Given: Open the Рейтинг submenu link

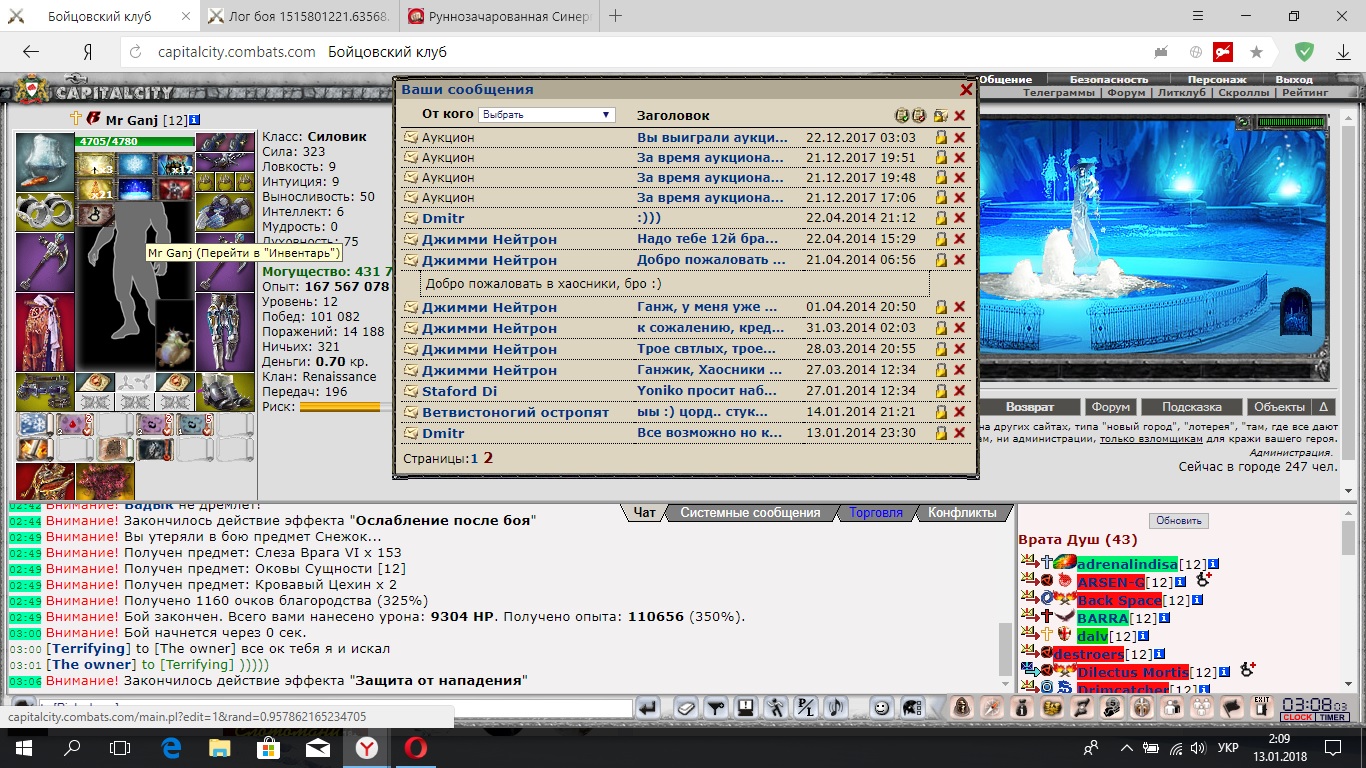Looking at the screenshot, I should (1305, 93).
